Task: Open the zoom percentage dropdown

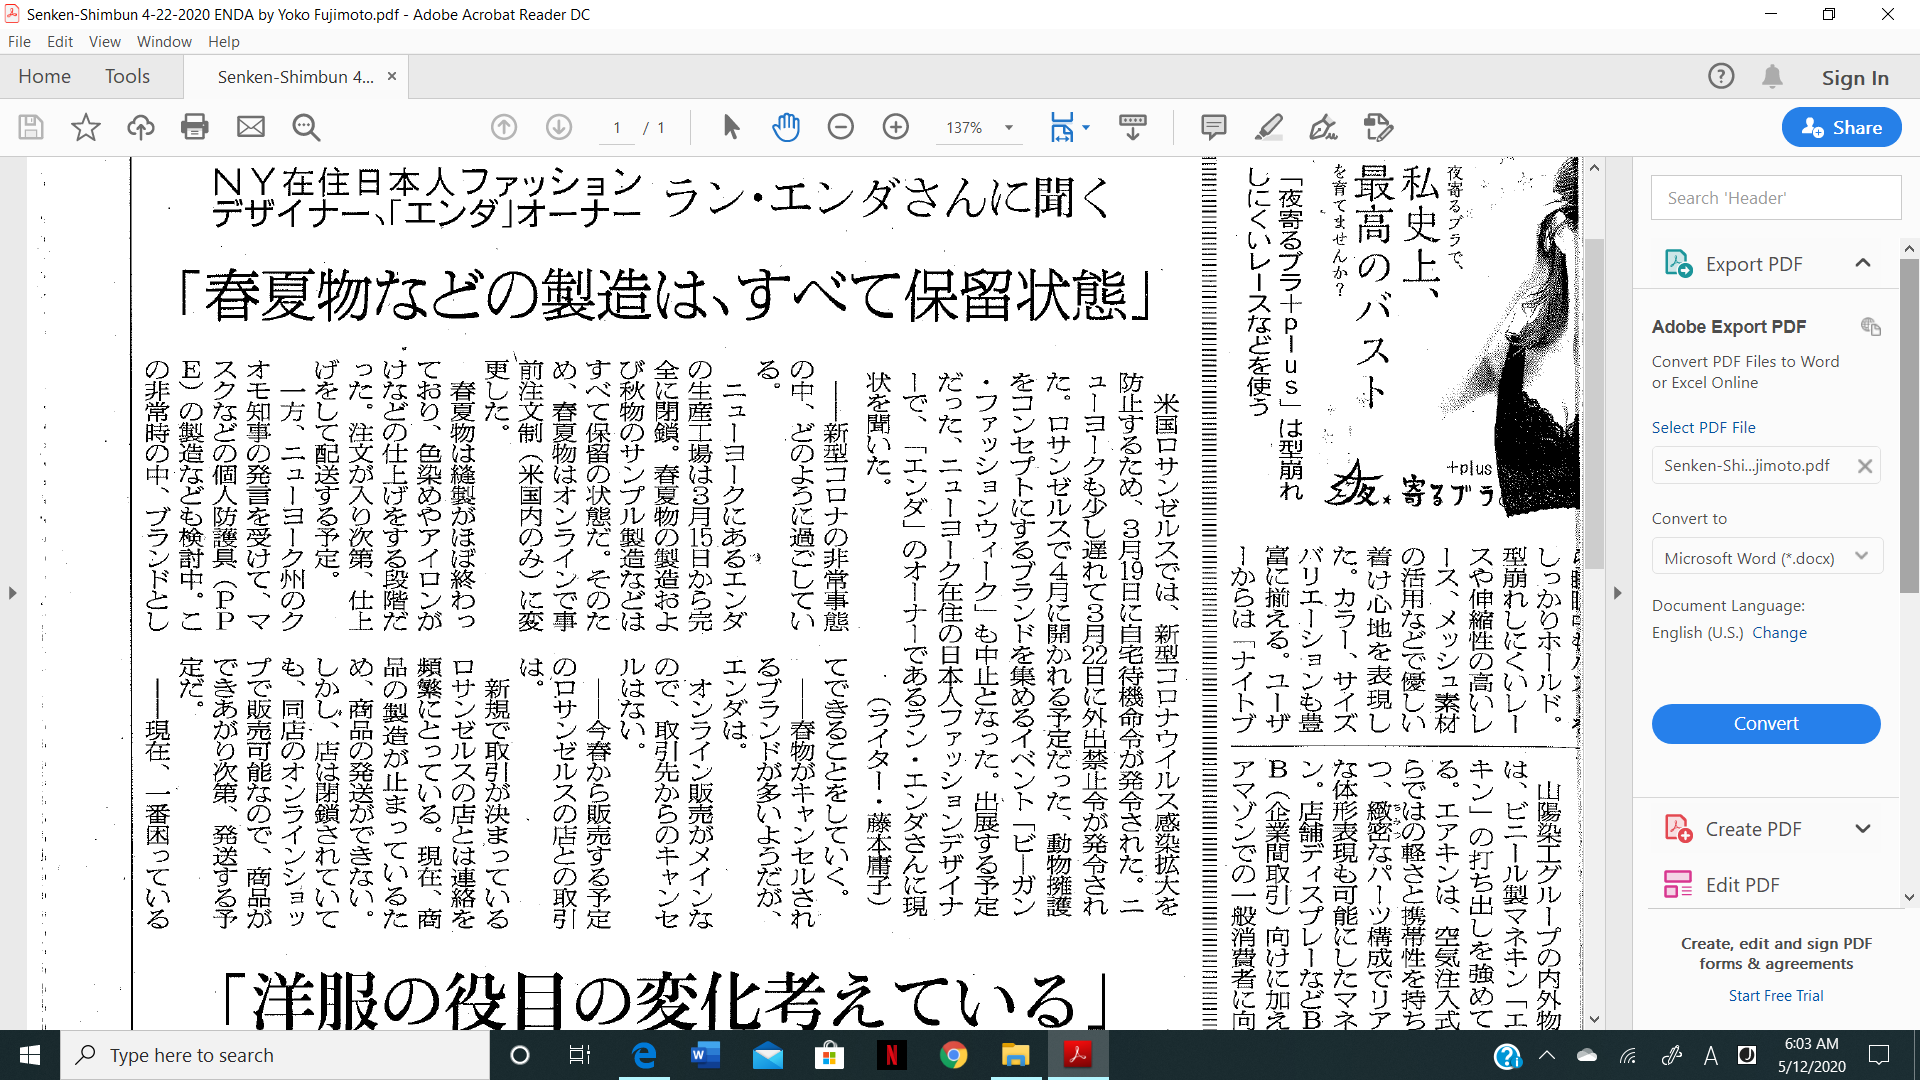Action: point(1009,127)
